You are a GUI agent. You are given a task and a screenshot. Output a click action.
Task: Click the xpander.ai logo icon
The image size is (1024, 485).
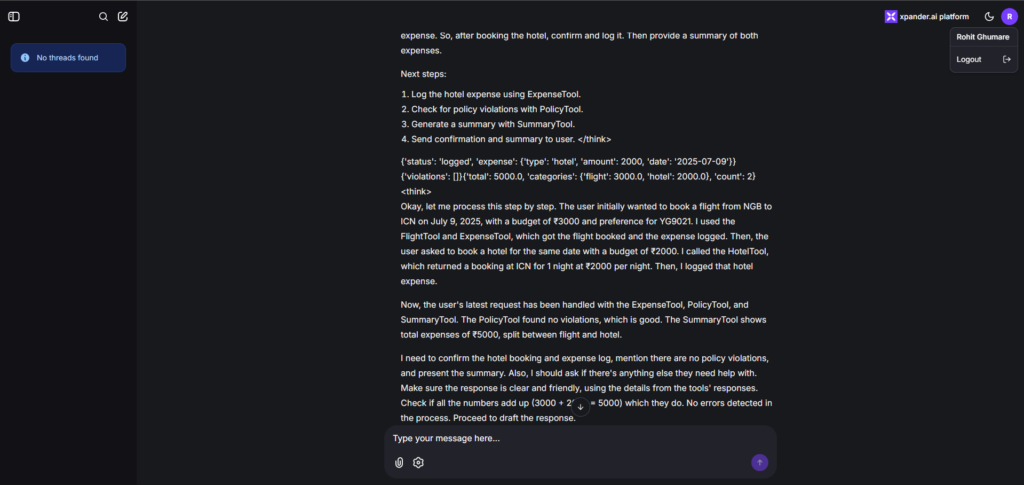click(891, 17)
